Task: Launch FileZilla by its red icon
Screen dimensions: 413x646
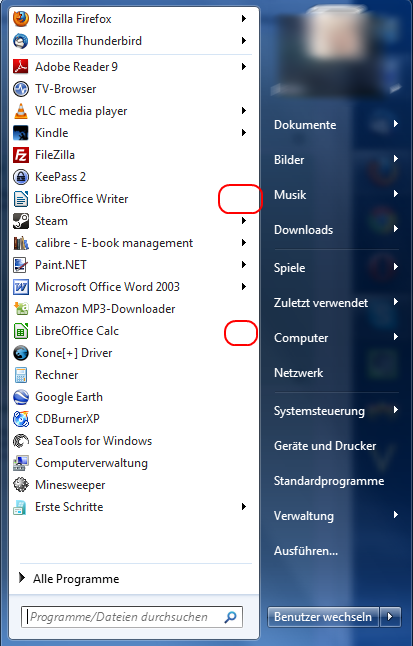Action: pyautogui.click(x=21, y=155)
